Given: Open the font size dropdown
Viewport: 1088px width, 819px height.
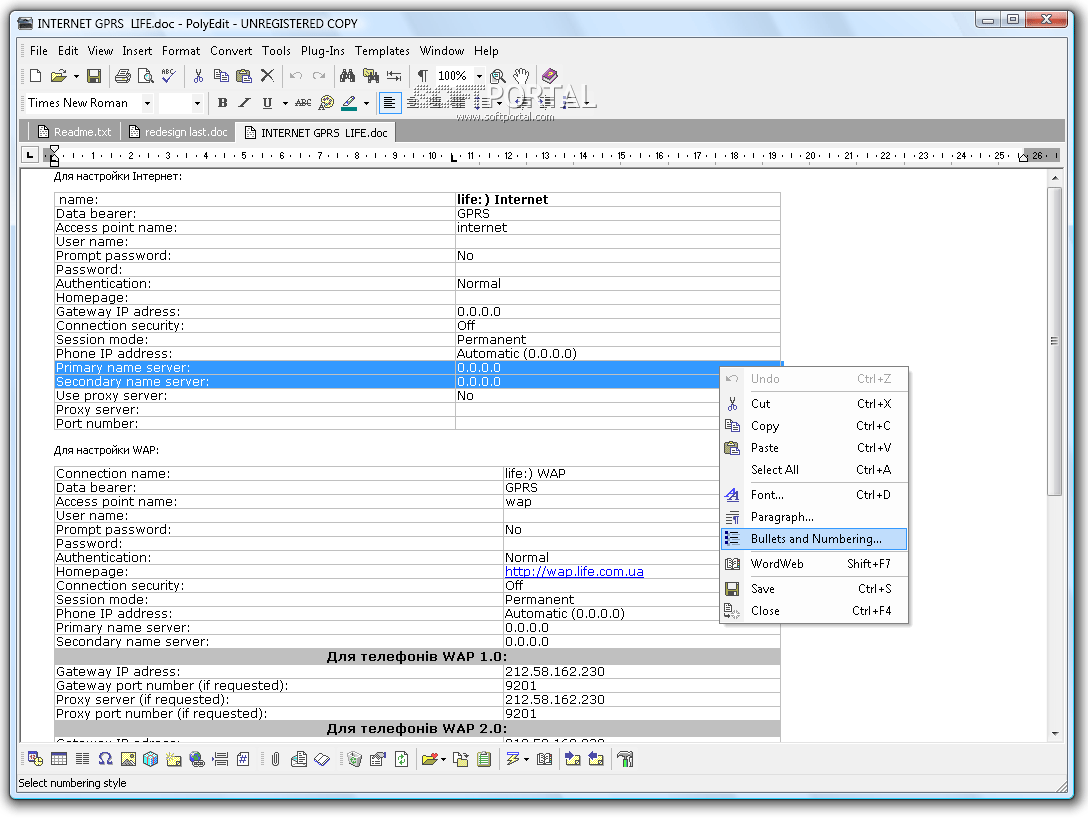Looking at the screenshot, I should (197, 103).
